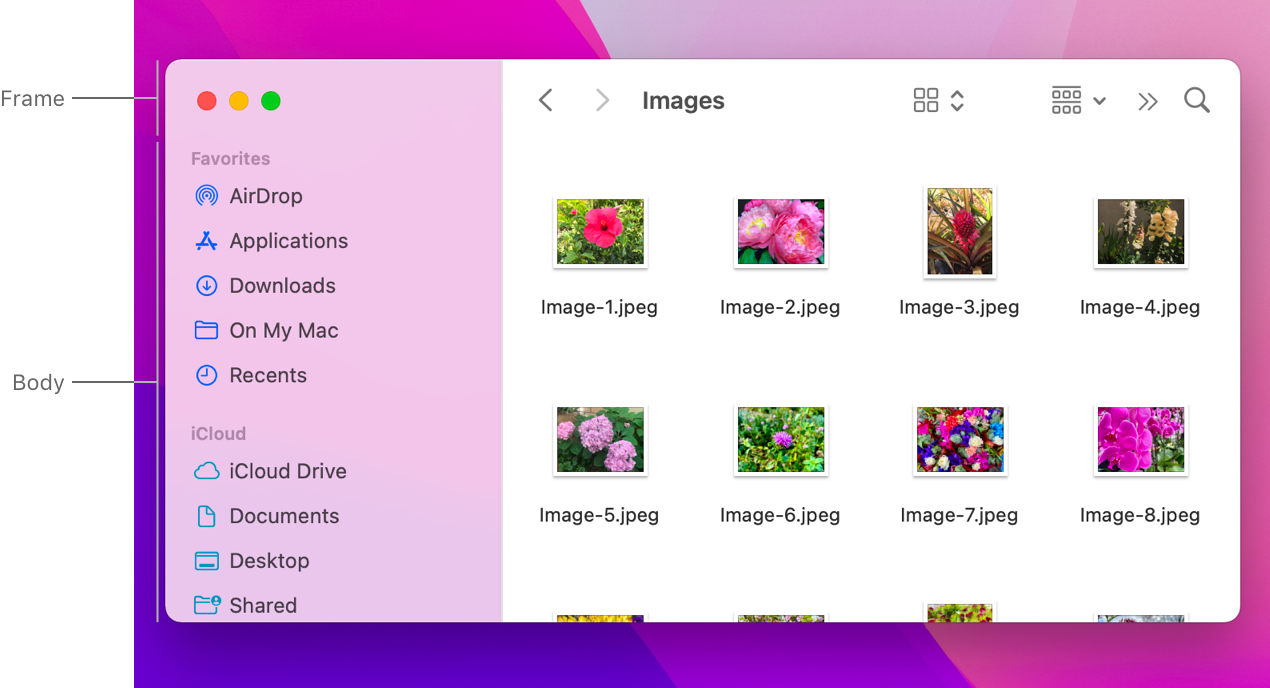Select the Image-4.jpeg thumbnail

click(x=1141, y=231)
